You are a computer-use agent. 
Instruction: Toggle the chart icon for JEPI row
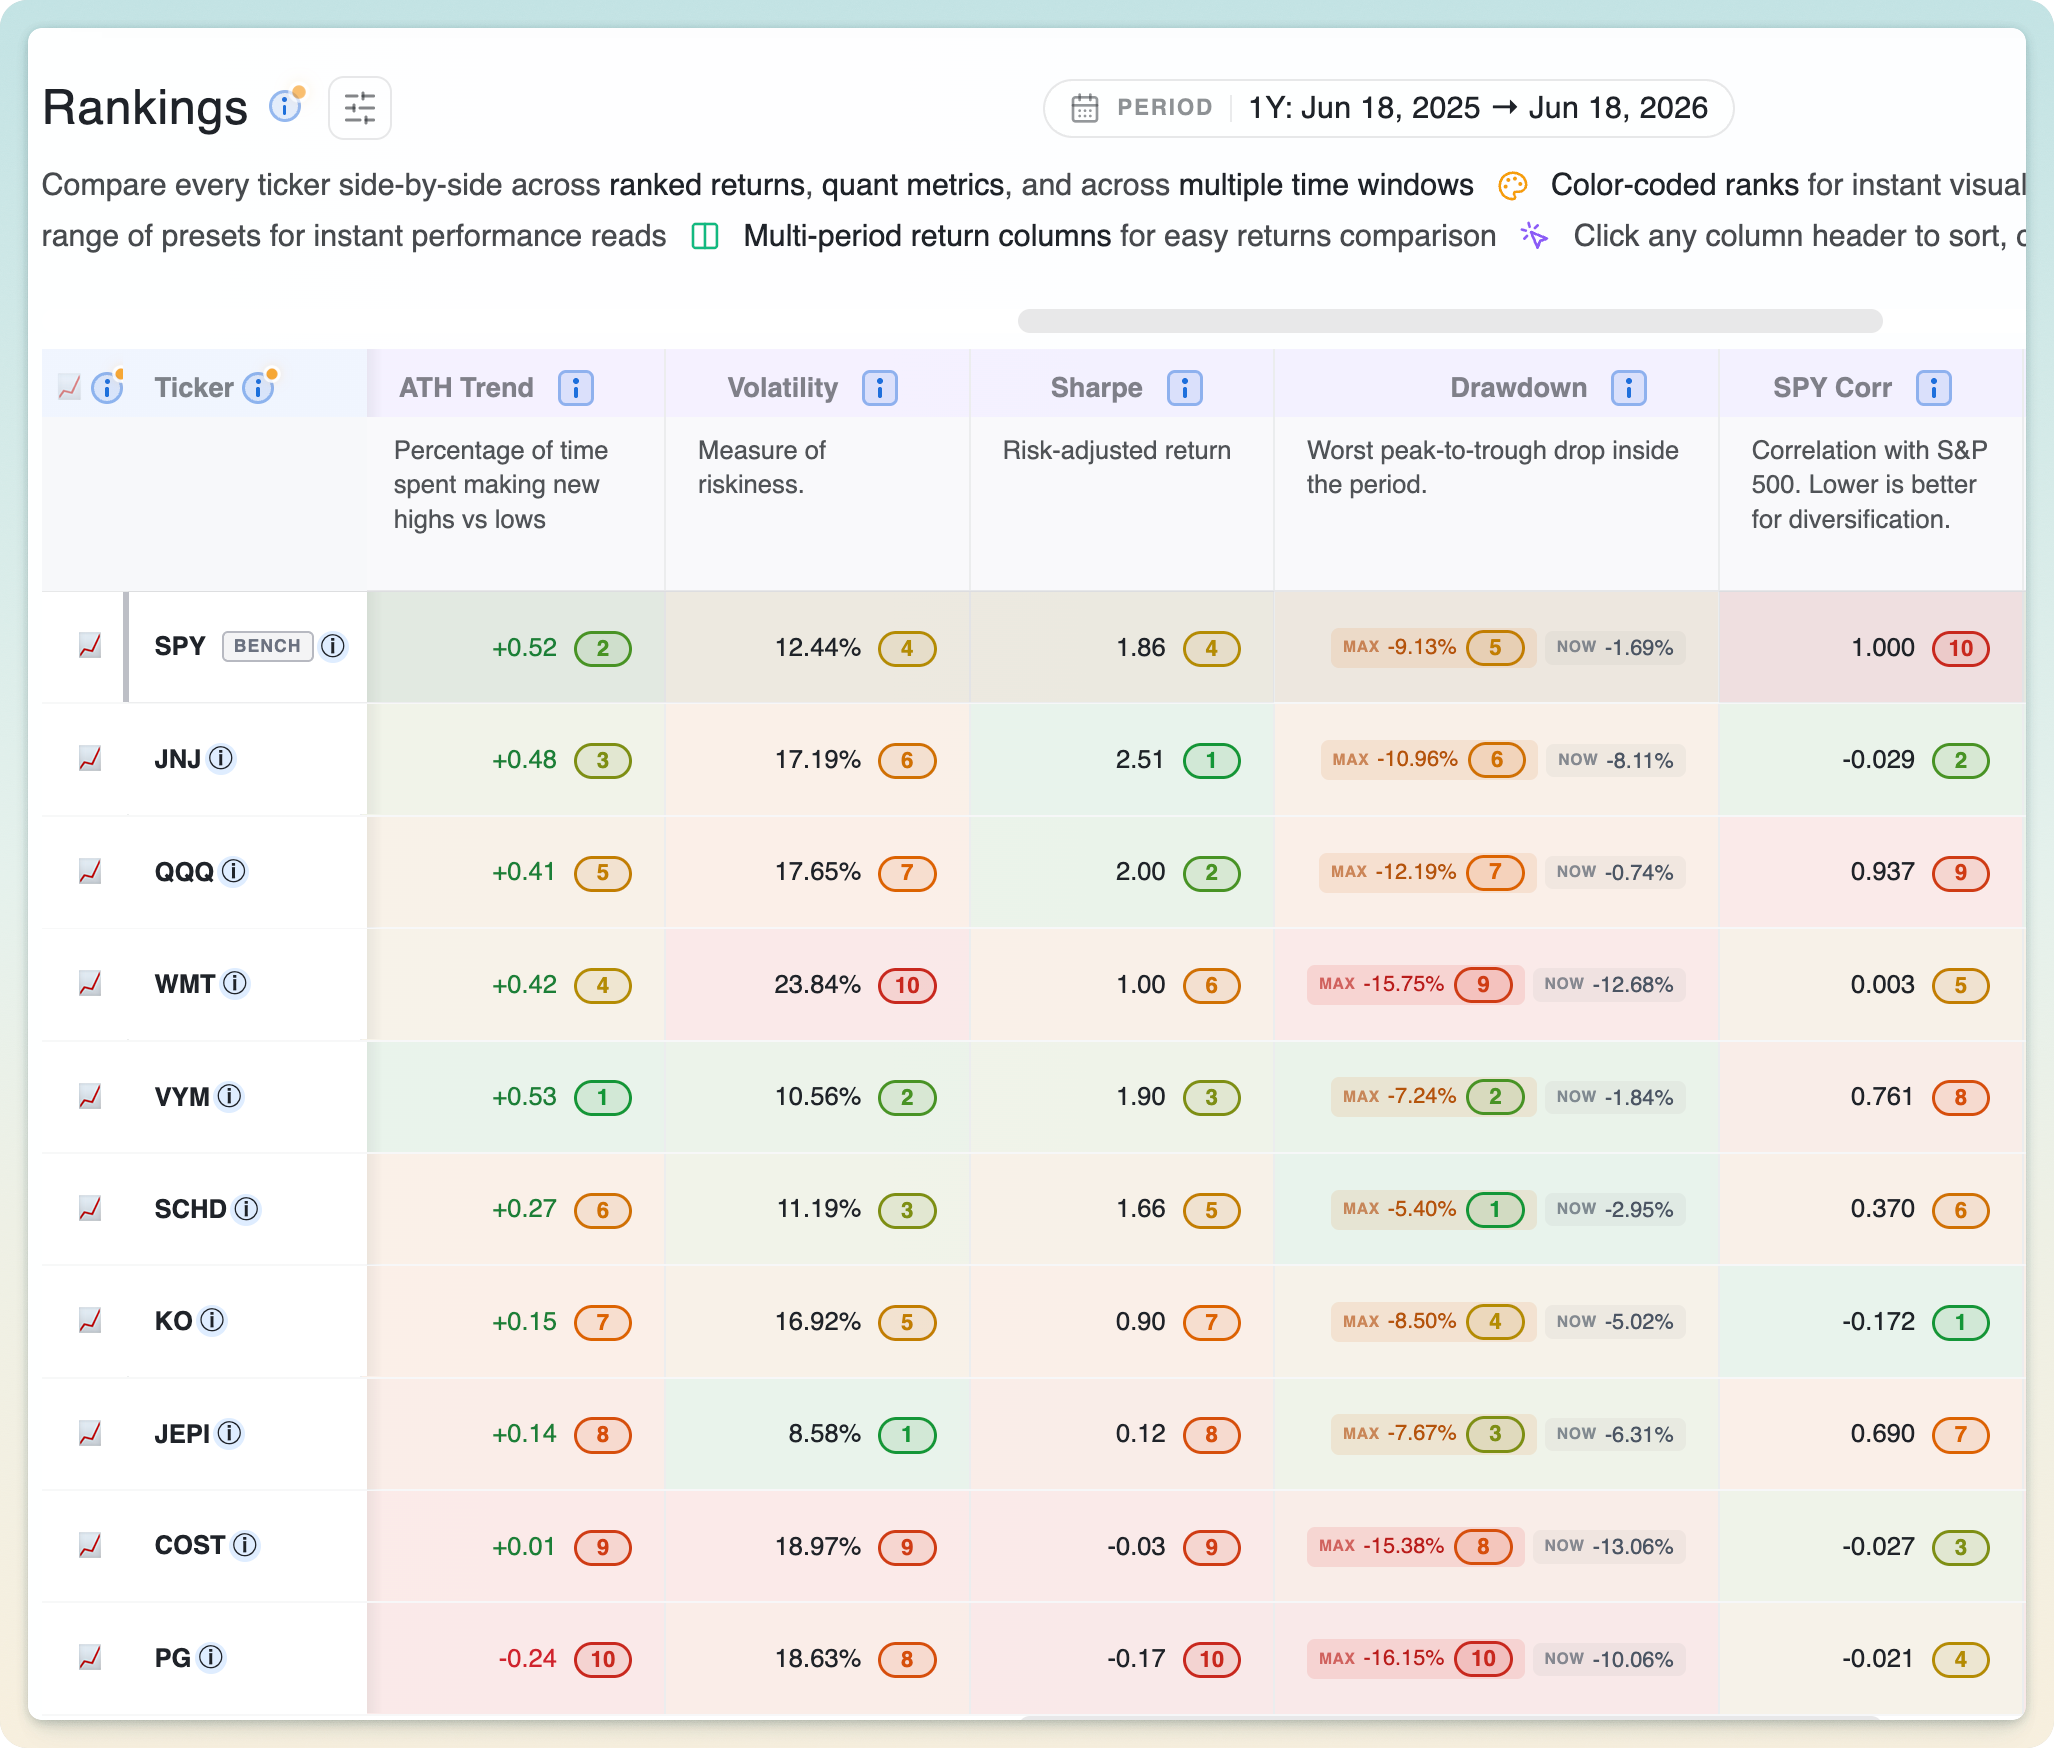pos(90,1434)
